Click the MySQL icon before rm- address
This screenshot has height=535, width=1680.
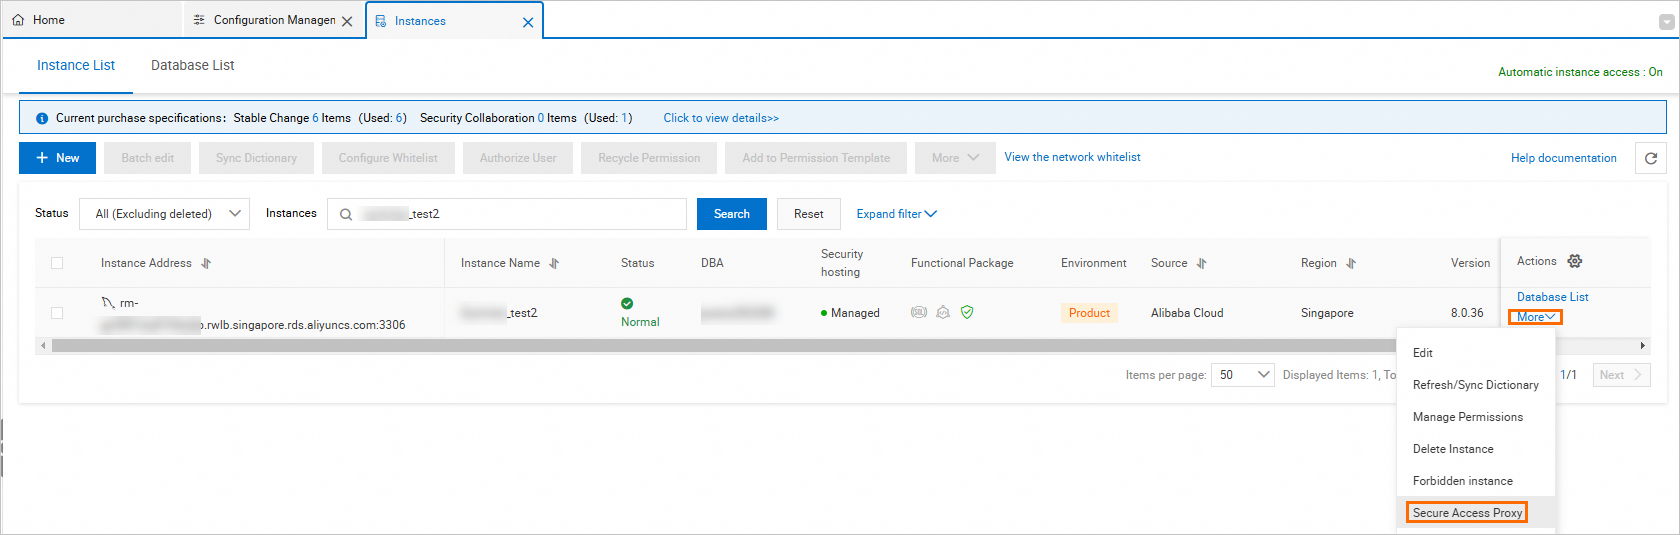coord(108,302)
